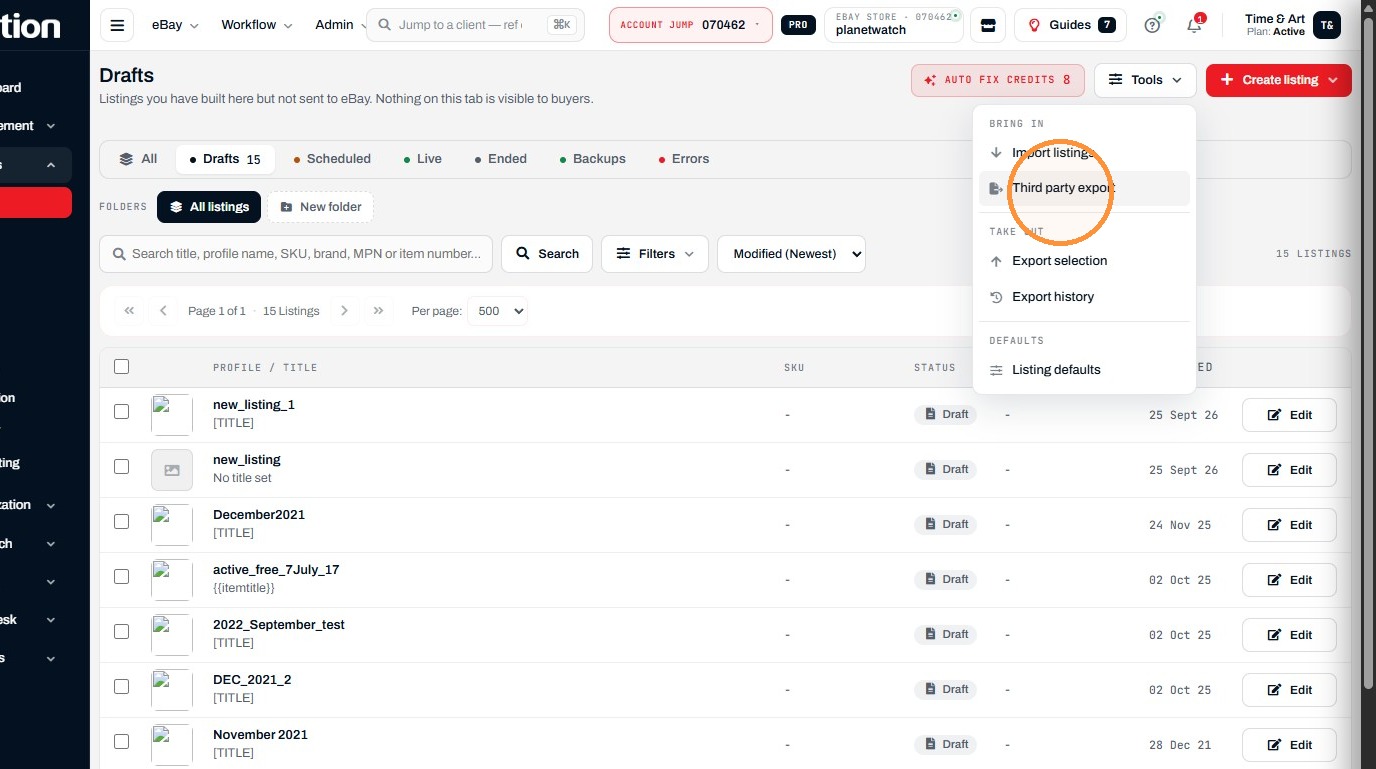Click the new_listing image placeholder thumbnail
This screenshot has height=769, width=1376.
(x=172, y=470)
